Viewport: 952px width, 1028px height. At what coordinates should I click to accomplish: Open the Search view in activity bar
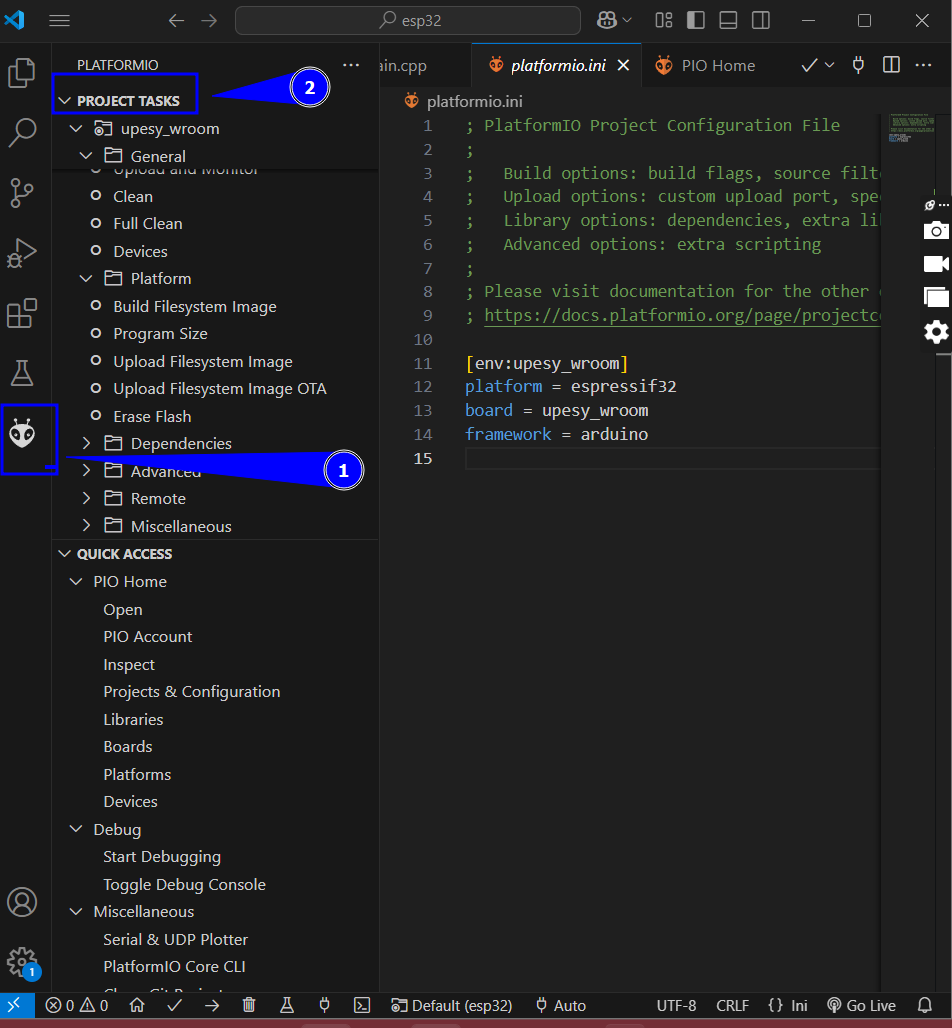tap(22, 132)
